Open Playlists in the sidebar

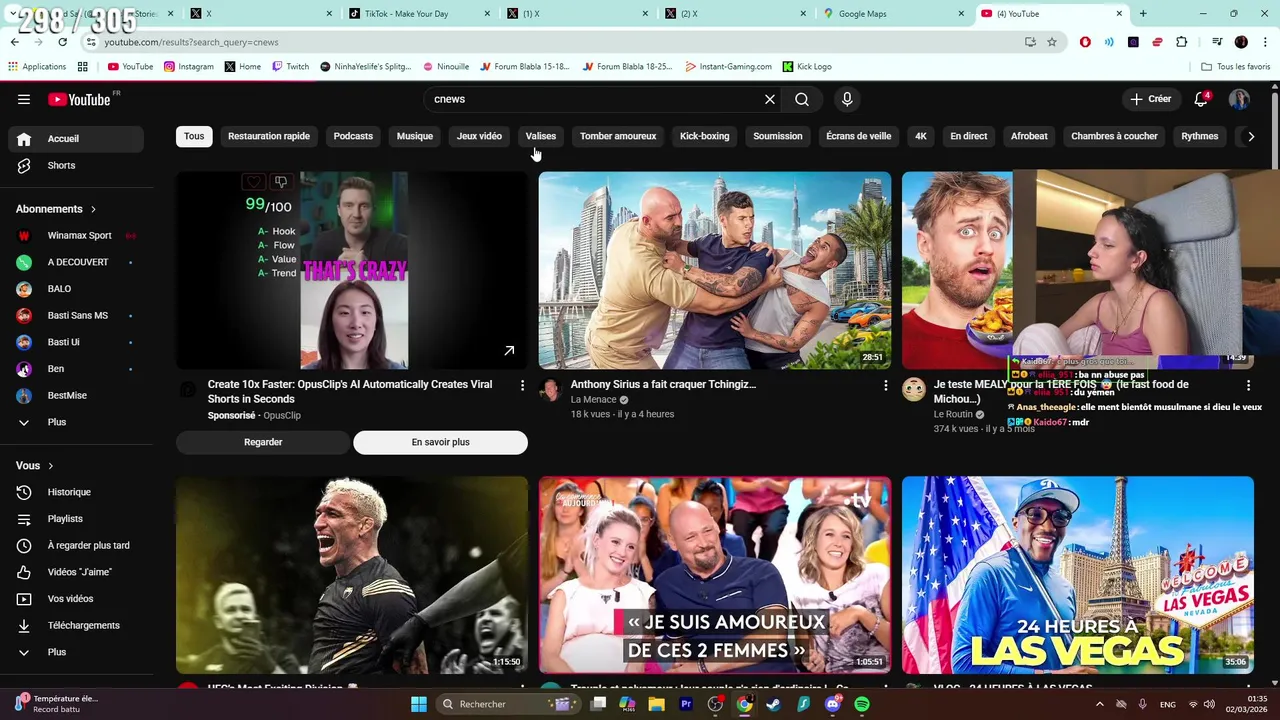coord(76,519)
